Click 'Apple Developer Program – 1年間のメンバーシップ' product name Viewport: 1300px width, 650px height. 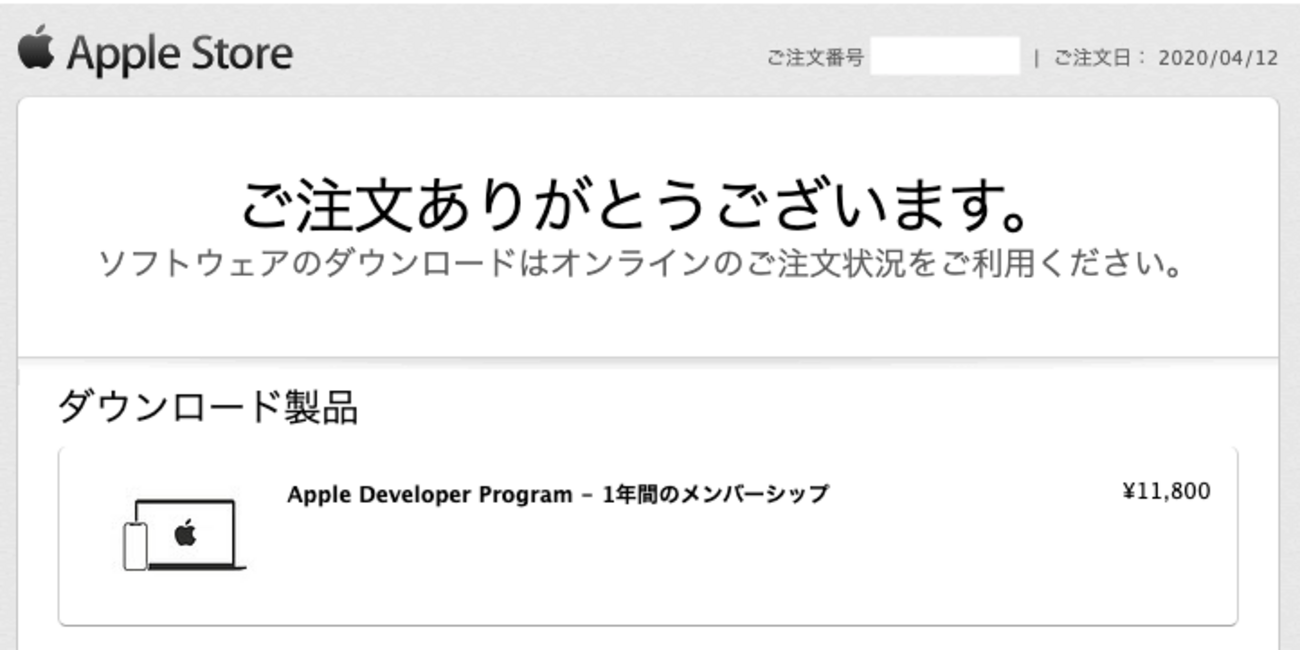[558, 494]
